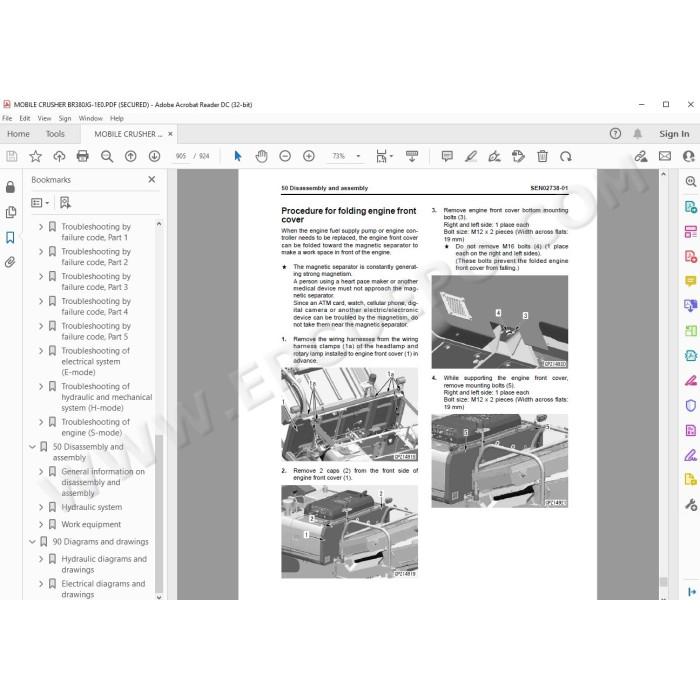700x700 pixels.
Task: Click the bookmarks panel scrollbar thumb
Action: pos(159,511)
